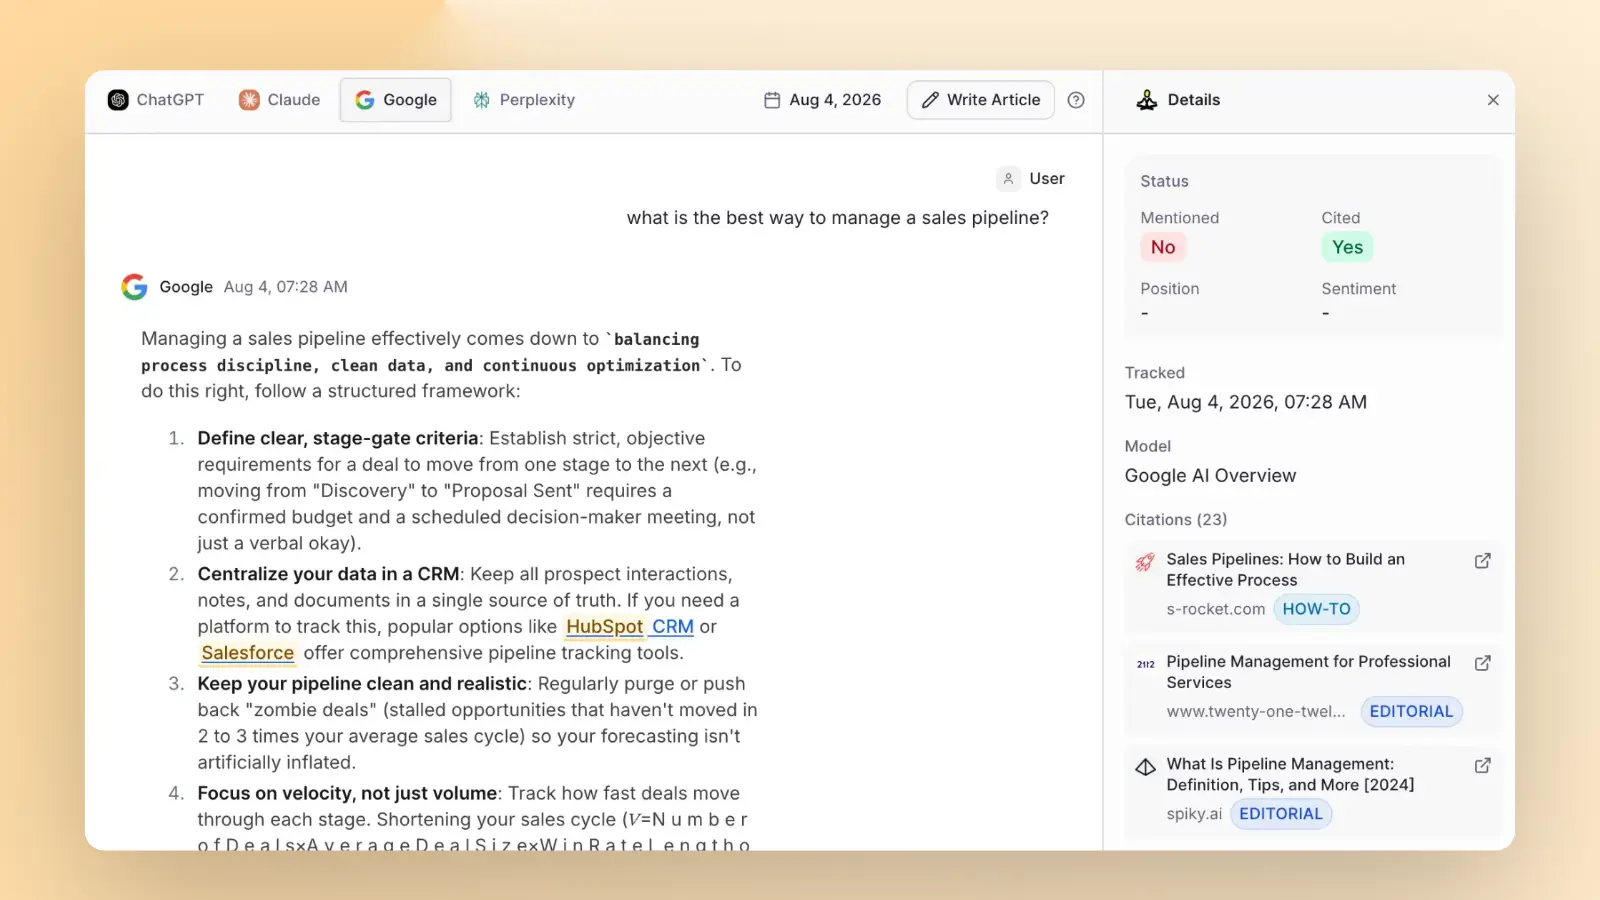Viewport: 1600px width, 900px height.
Task: Click the 'Google AI Overview' model value
Action: (1210, 476)
